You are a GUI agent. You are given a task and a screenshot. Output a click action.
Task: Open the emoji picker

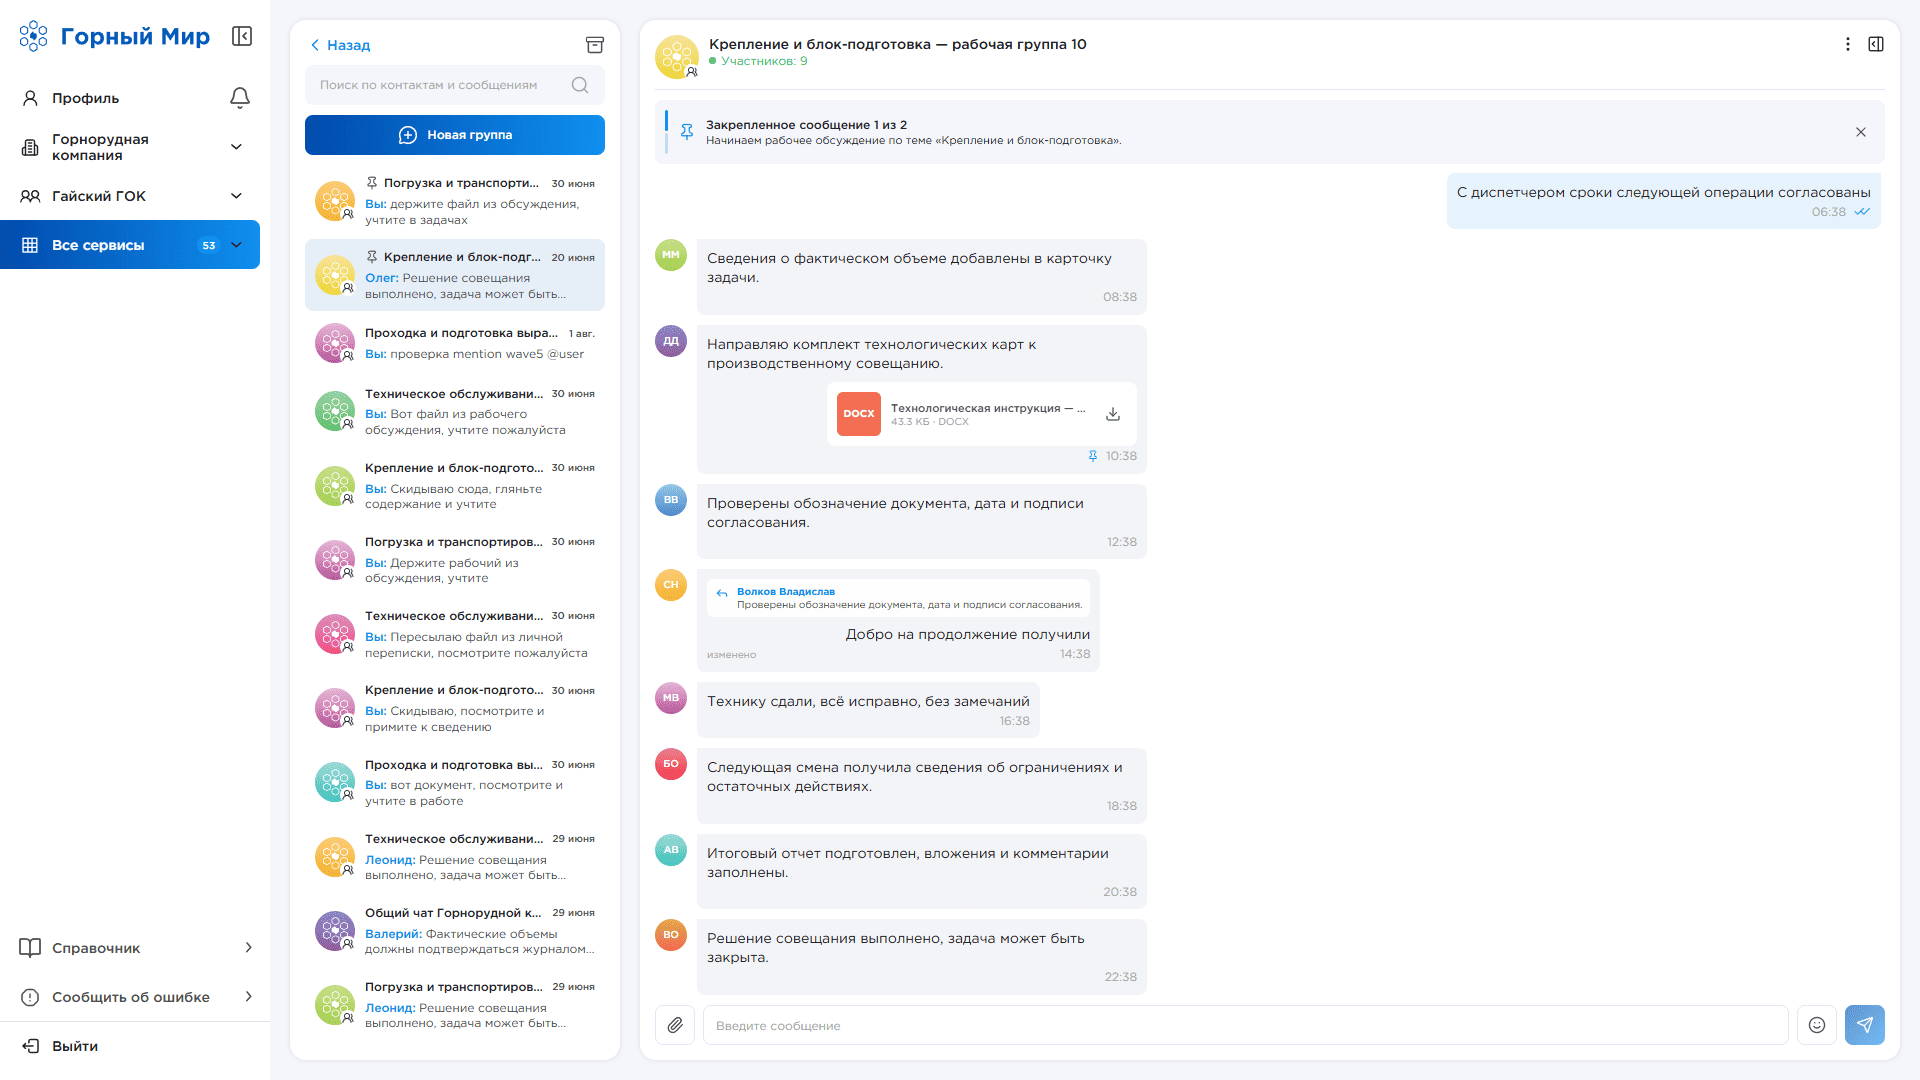pyautogui.click(x=1817, y=1025)
